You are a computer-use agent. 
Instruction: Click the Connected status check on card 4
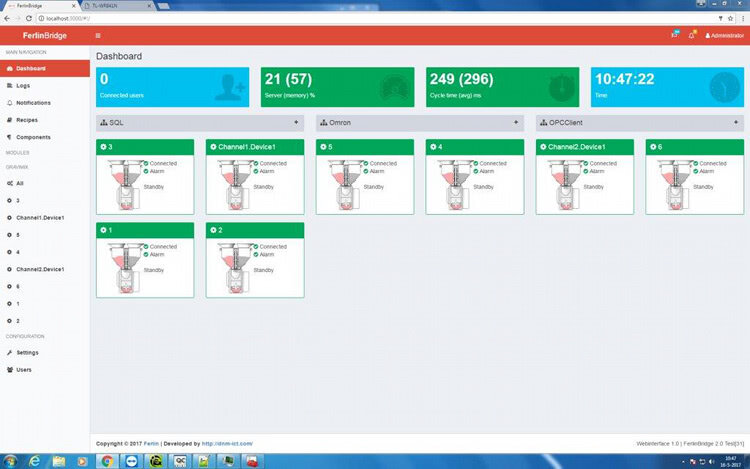[x=476, y=164]
